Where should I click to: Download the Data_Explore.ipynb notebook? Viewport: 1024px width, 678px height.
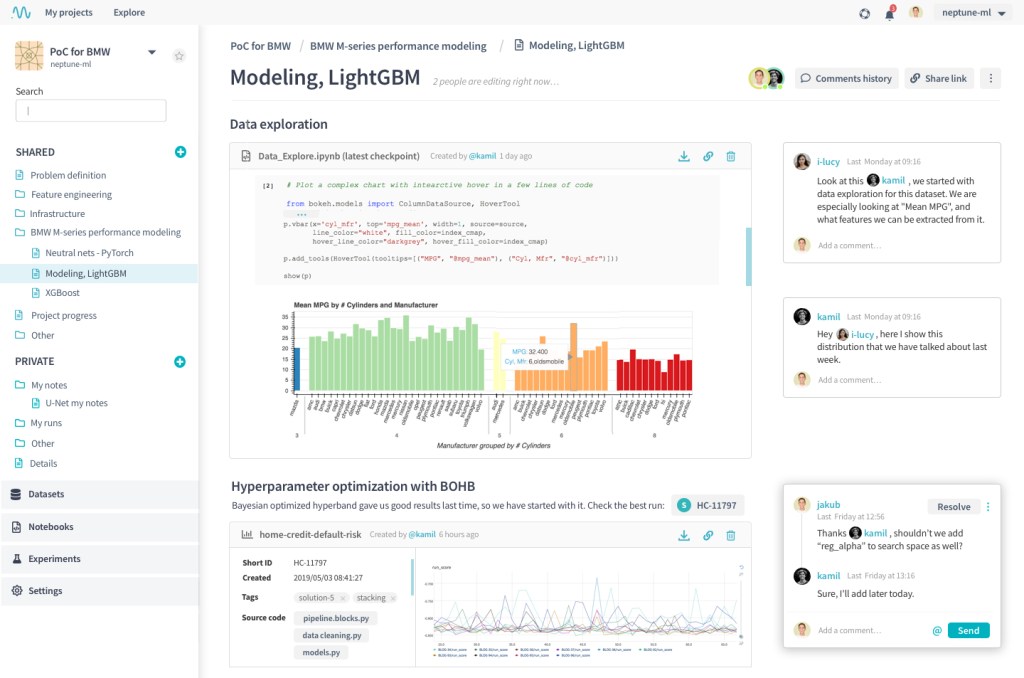pyautogui.click(x=684, y=157)
